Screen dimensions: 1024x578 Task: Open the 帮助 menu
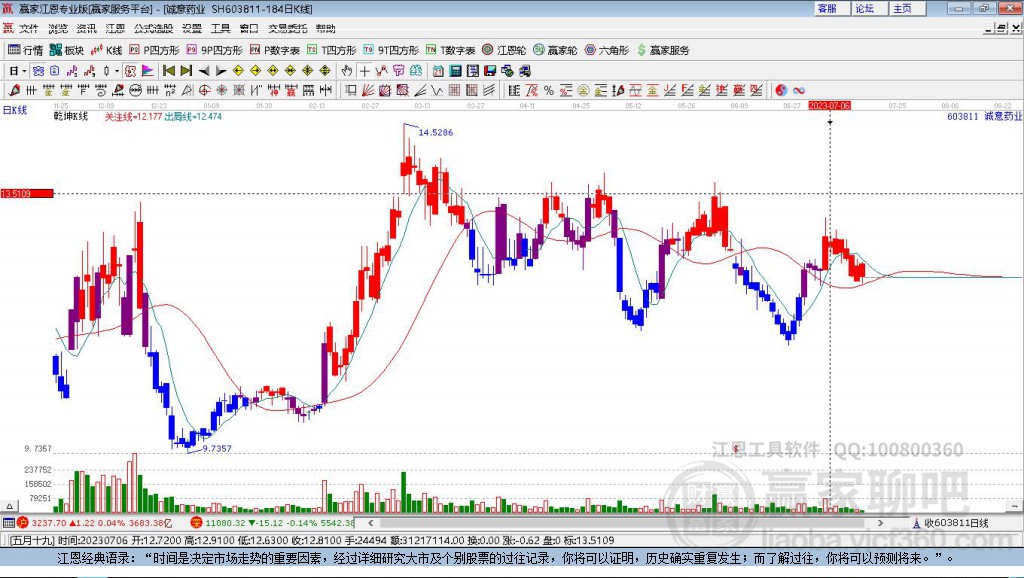pos(326,28)
